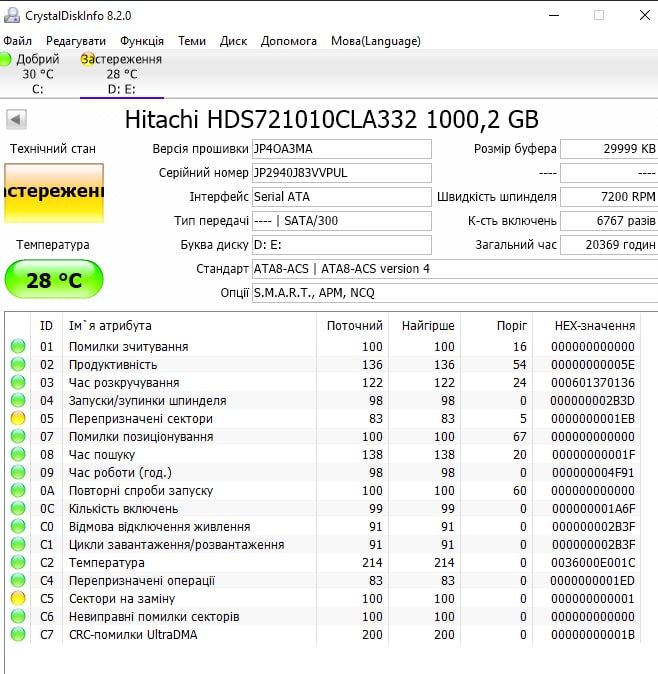658x674 pixels.
Task: Select the D: E: disk with Застереження status
Action: click(122, 74)
